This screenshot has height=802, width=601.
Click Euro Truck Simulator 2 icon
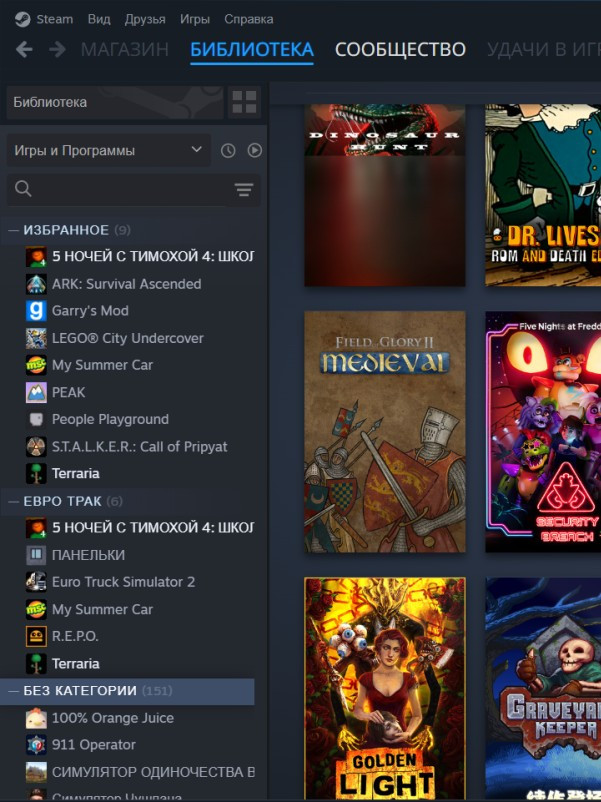(x=36, y=582)
